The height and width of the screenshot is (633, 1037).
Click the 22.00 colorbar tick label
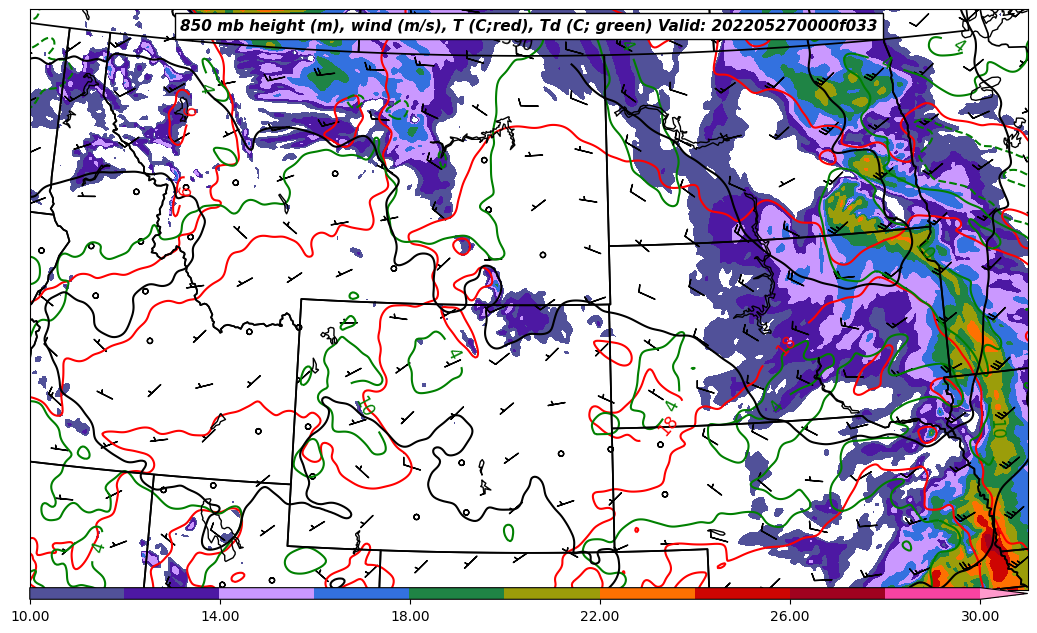600,615
